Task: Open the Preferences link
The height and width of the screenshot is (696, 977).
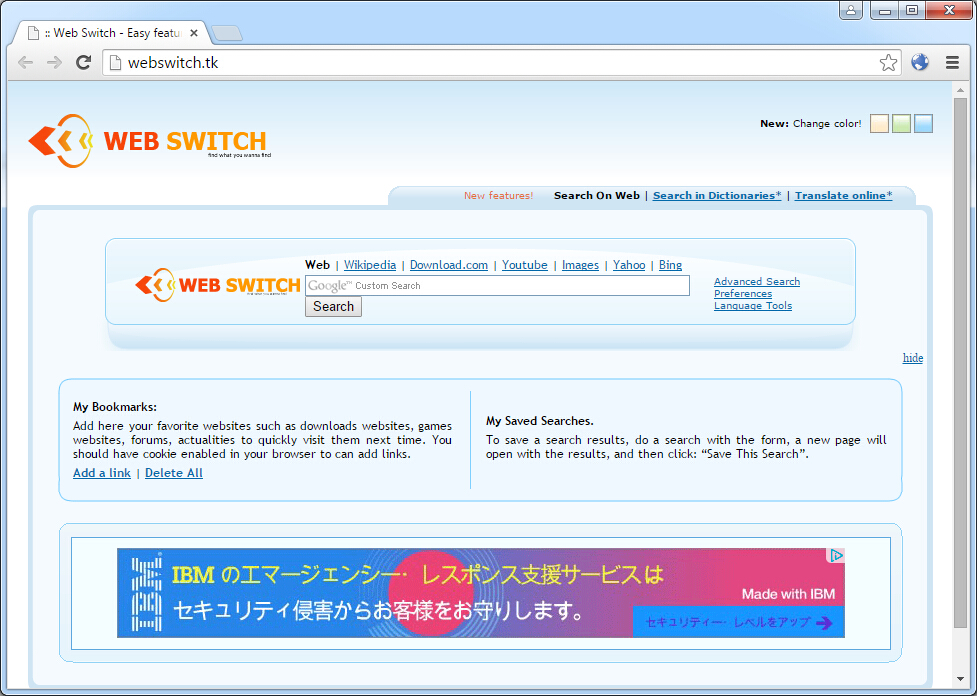Action: pos(743,293)
